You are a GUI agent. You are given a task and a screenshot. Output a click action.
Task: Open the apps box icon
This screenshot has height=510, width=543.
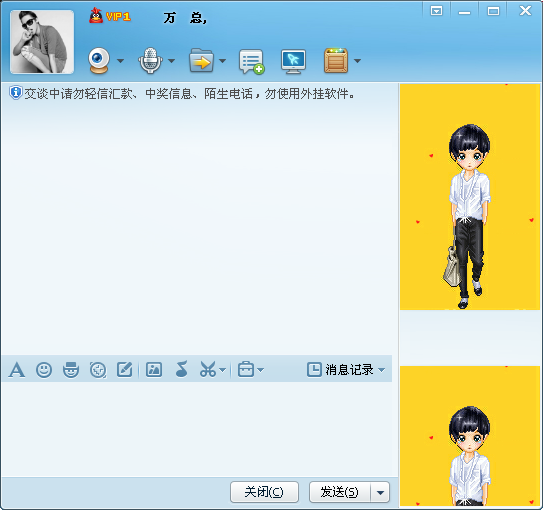[336, 61]
